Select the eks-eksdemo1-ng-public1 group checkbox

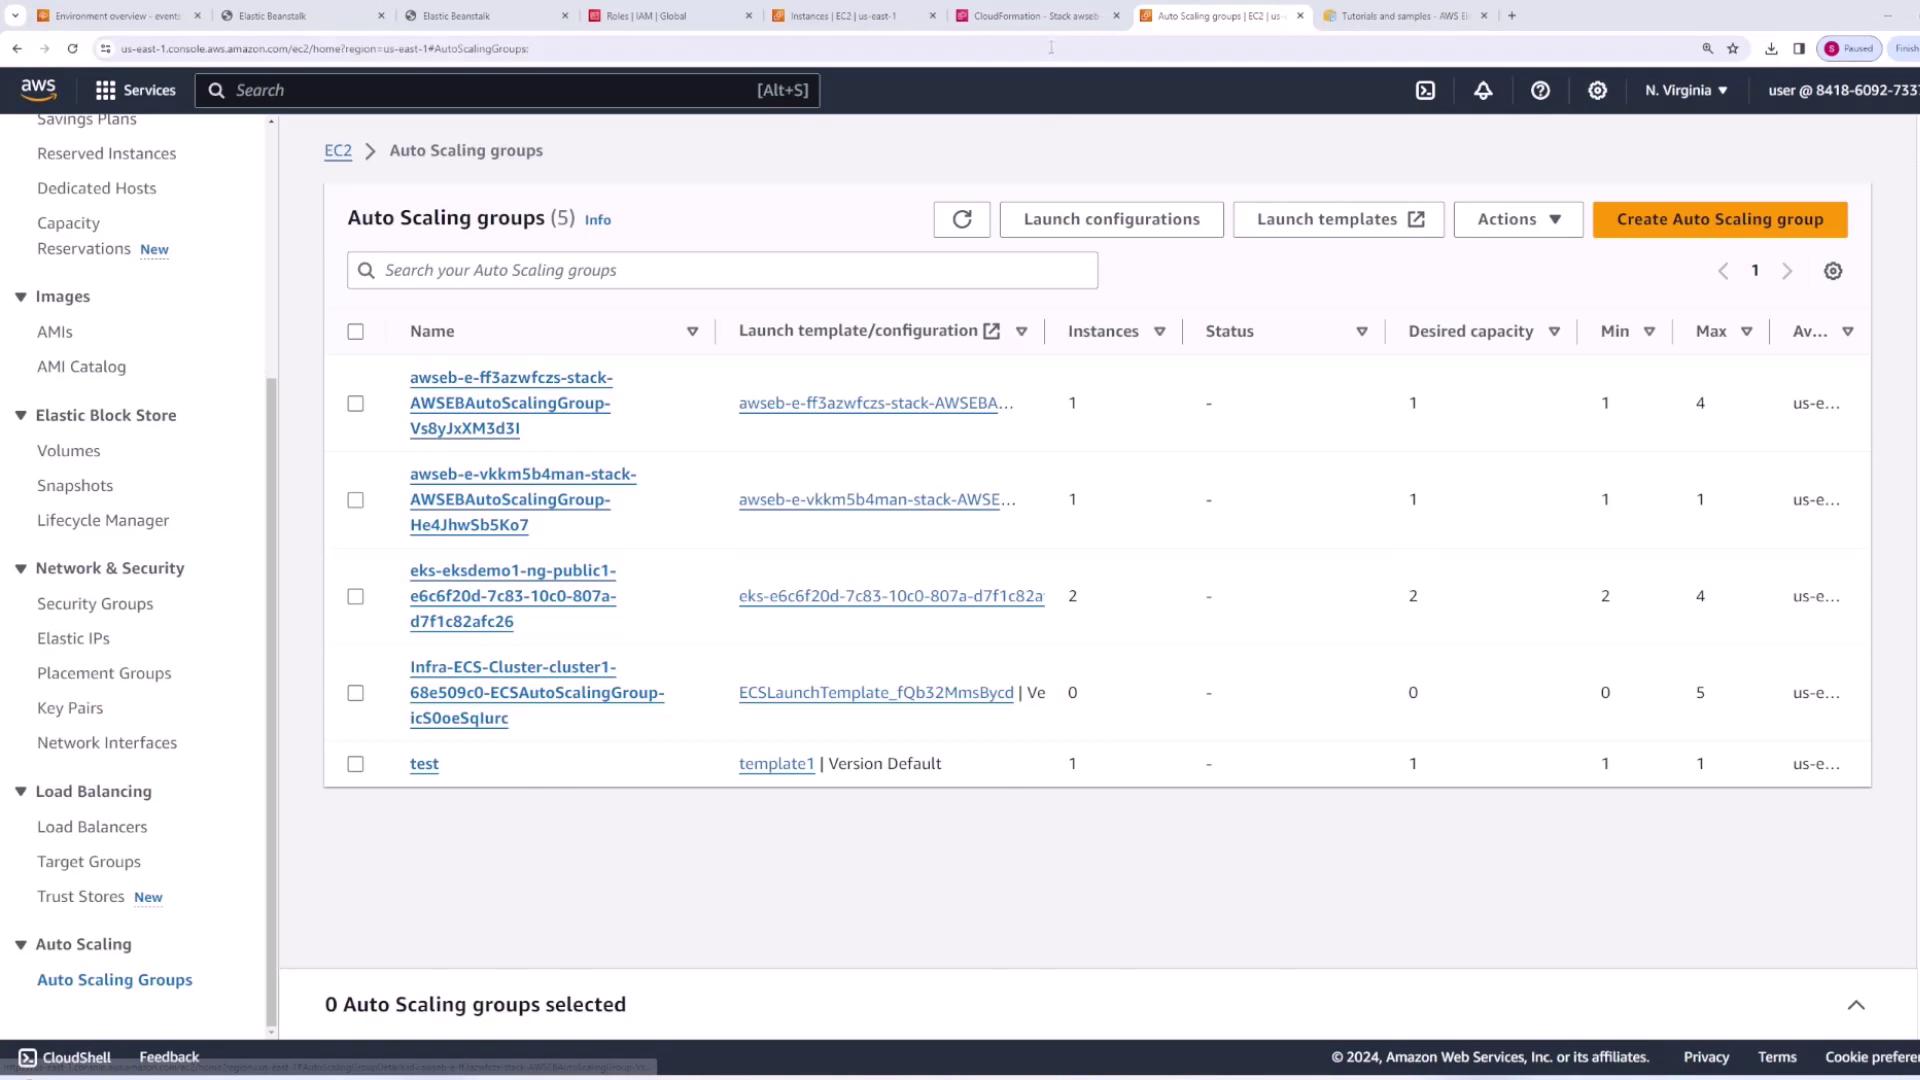point(355,596)
